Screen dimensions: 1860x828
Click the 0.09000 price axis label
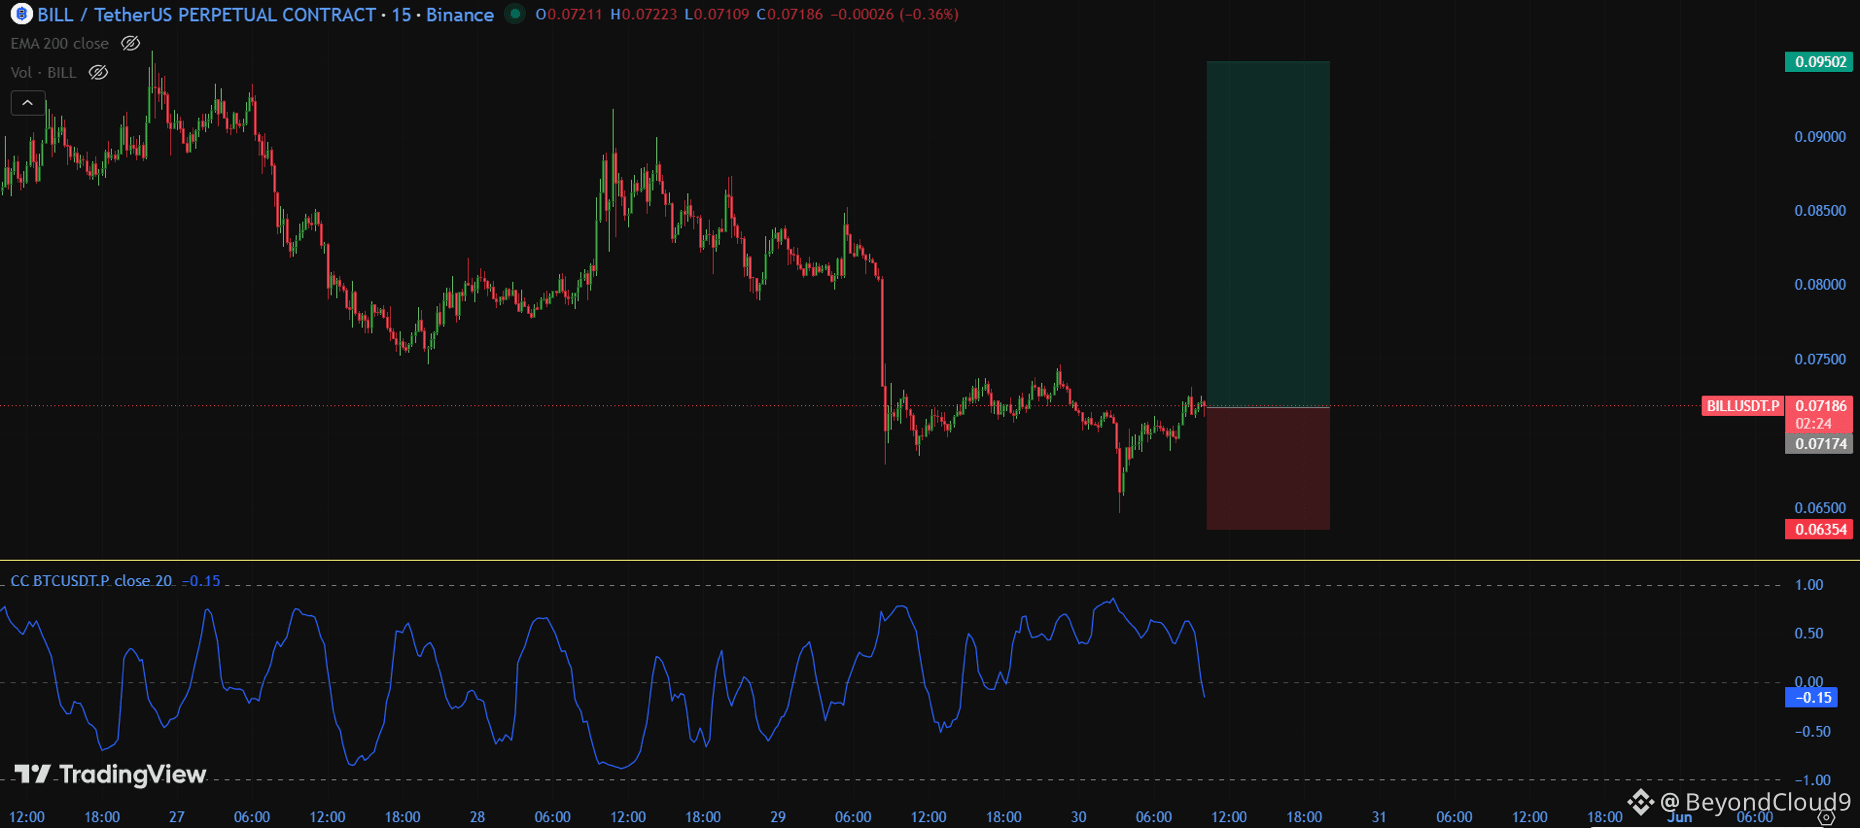point(1820,137)
